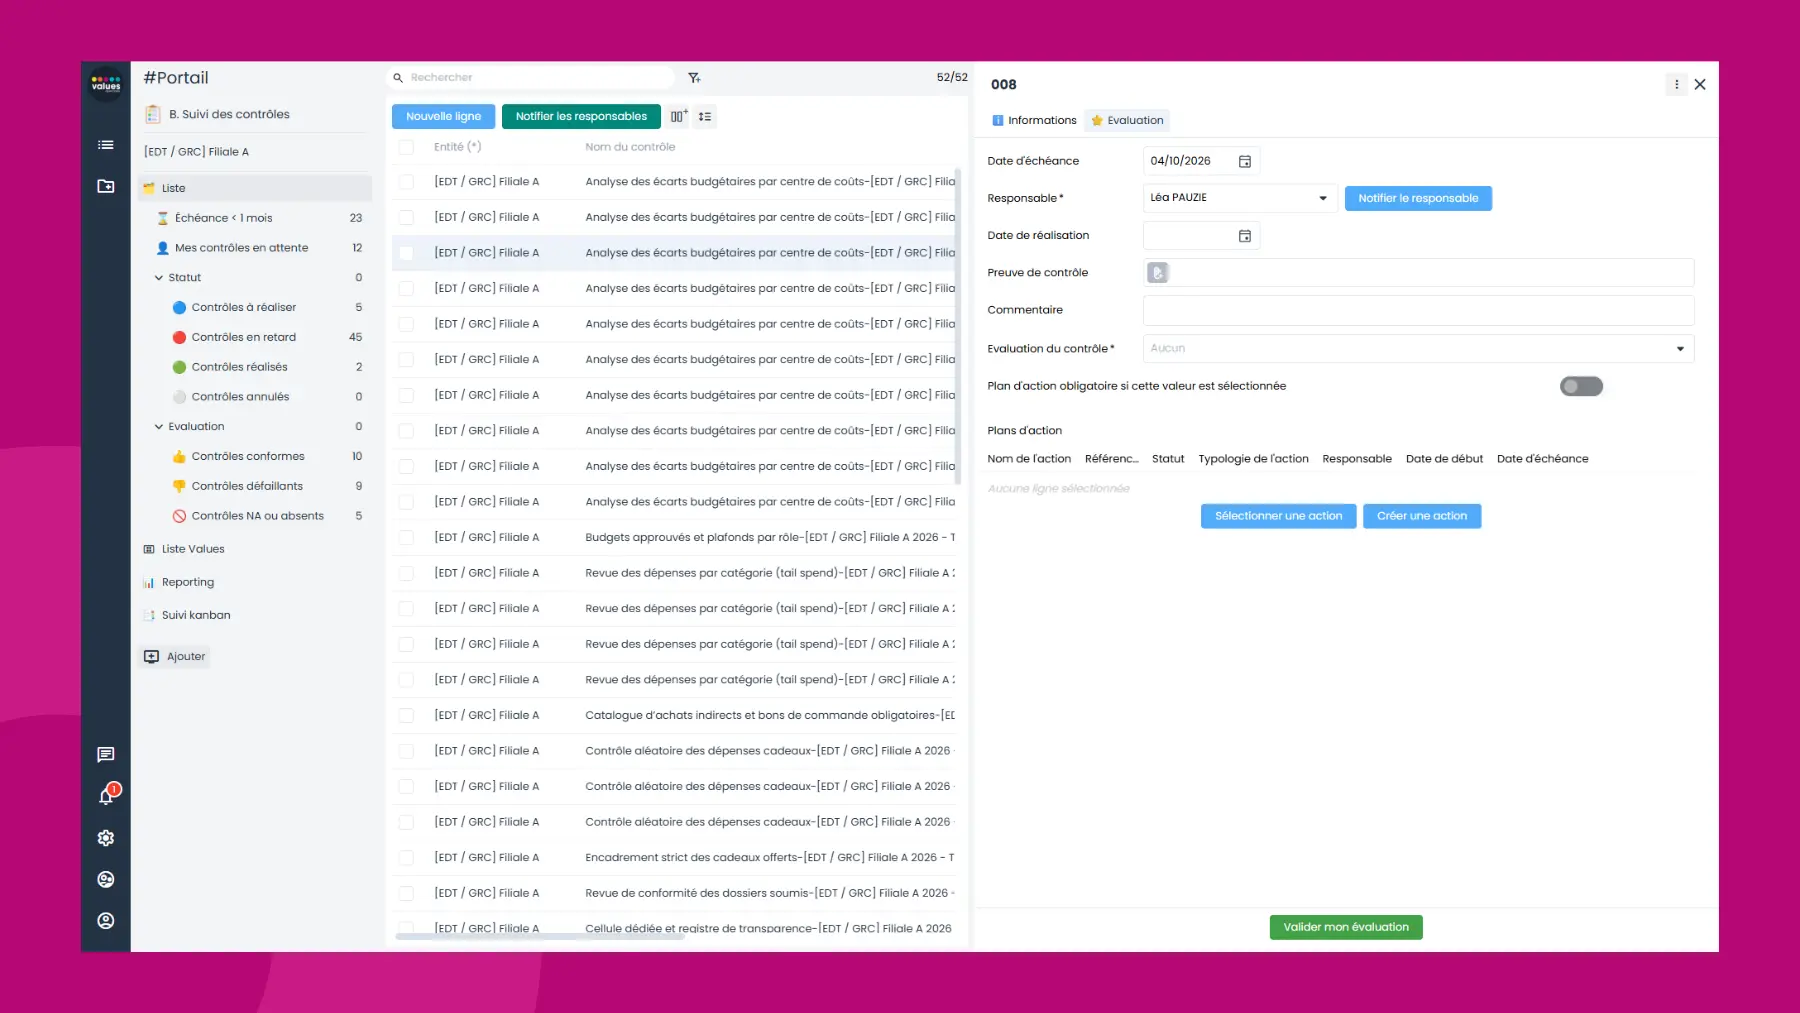This screenshot has height=1013, width=1800.
Task: Open the three-dot menu in the 008 panel
Action: 1676,84
